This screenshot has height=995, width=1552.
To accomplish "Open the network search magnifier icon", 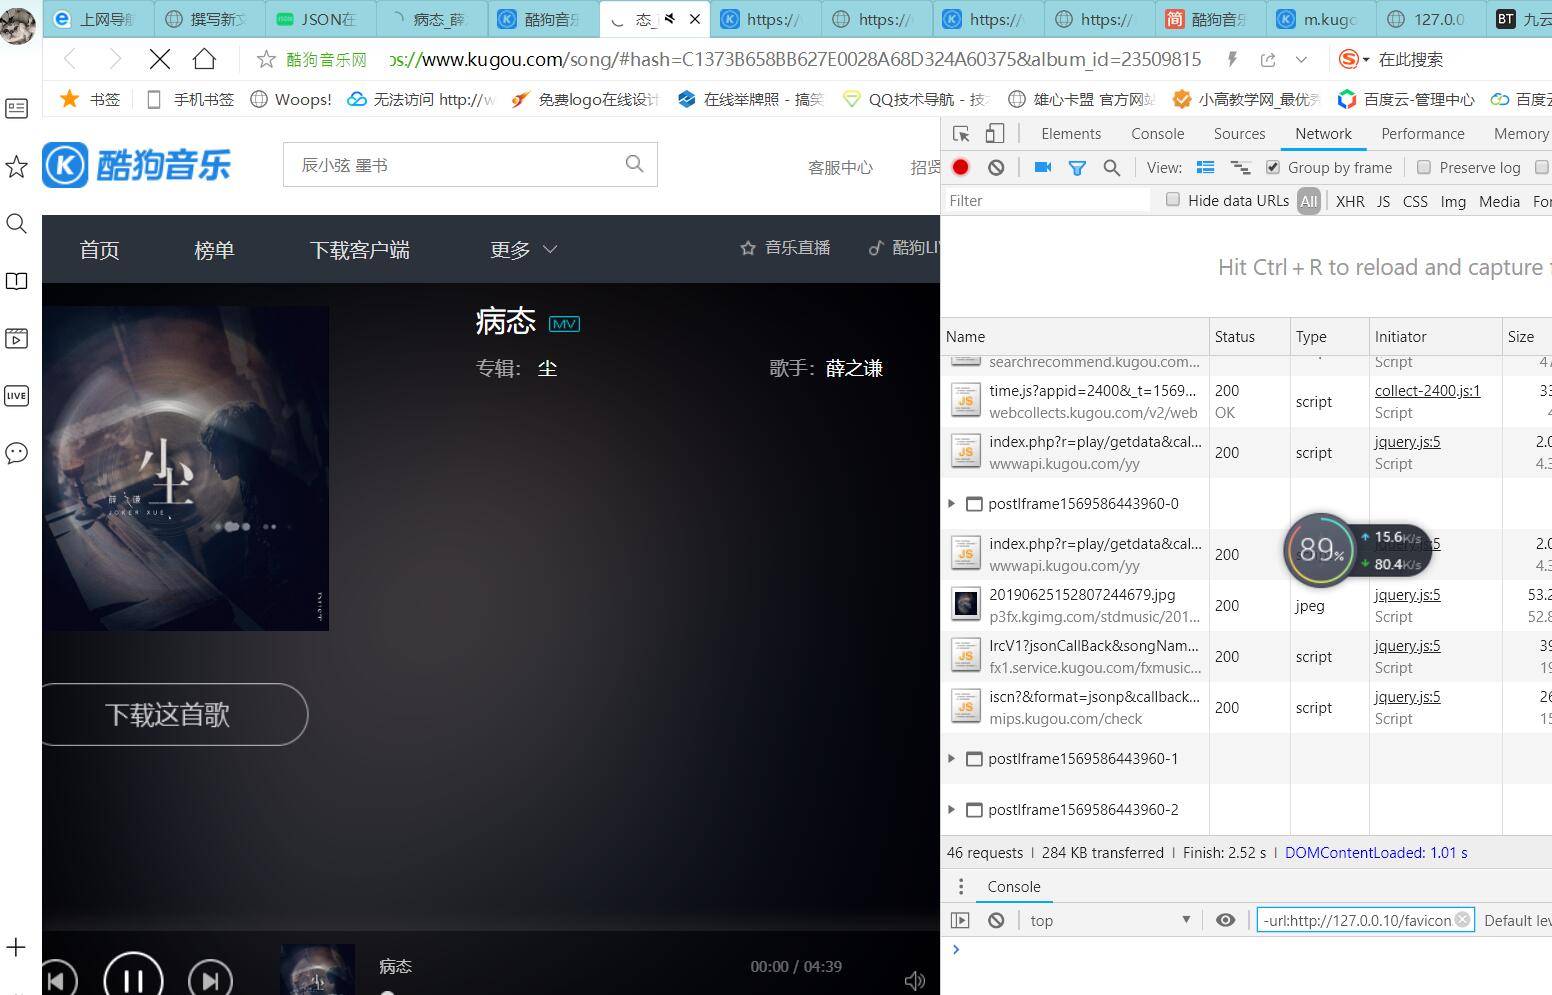I will pyautogui.click(x=1111, y=168).
